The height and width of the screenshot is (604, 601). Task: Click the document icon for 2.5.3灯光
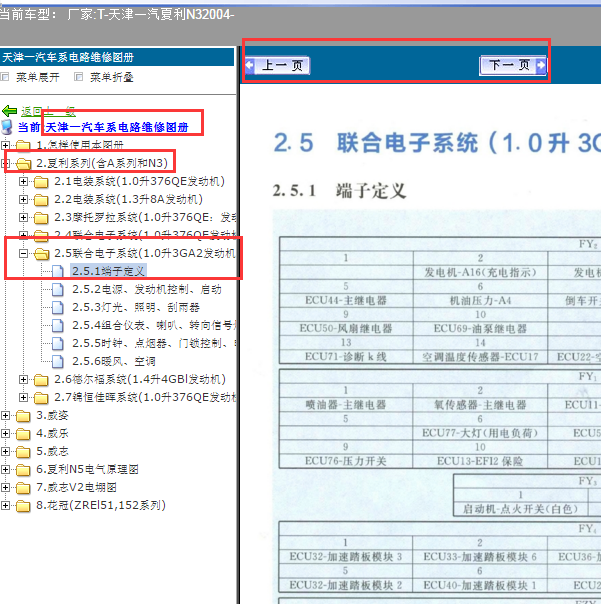pos(58,307)
